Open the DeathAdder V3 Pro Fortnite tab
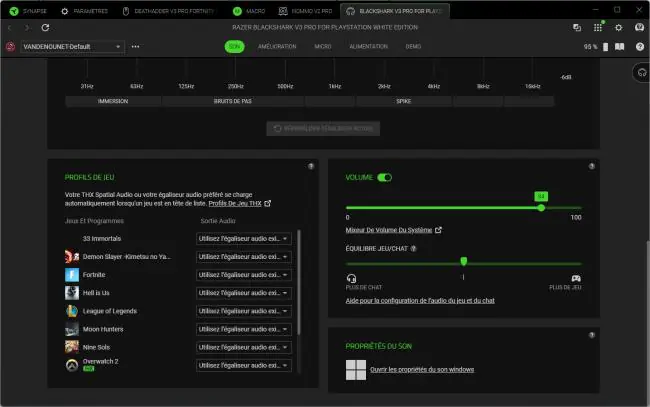 pyautogui.click(x=169, y=11)
